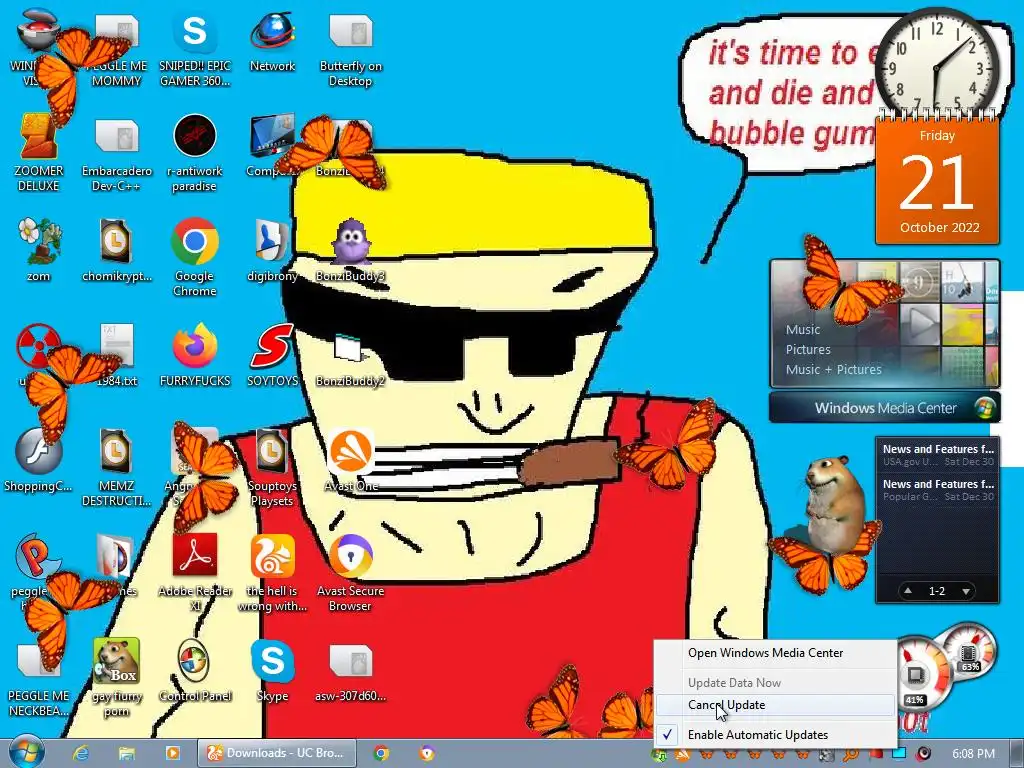The width and height of the screenshot is (1024, 768).
Task: Click the 6:08 PM taskbar clock
Action: (x=973, y=754)
